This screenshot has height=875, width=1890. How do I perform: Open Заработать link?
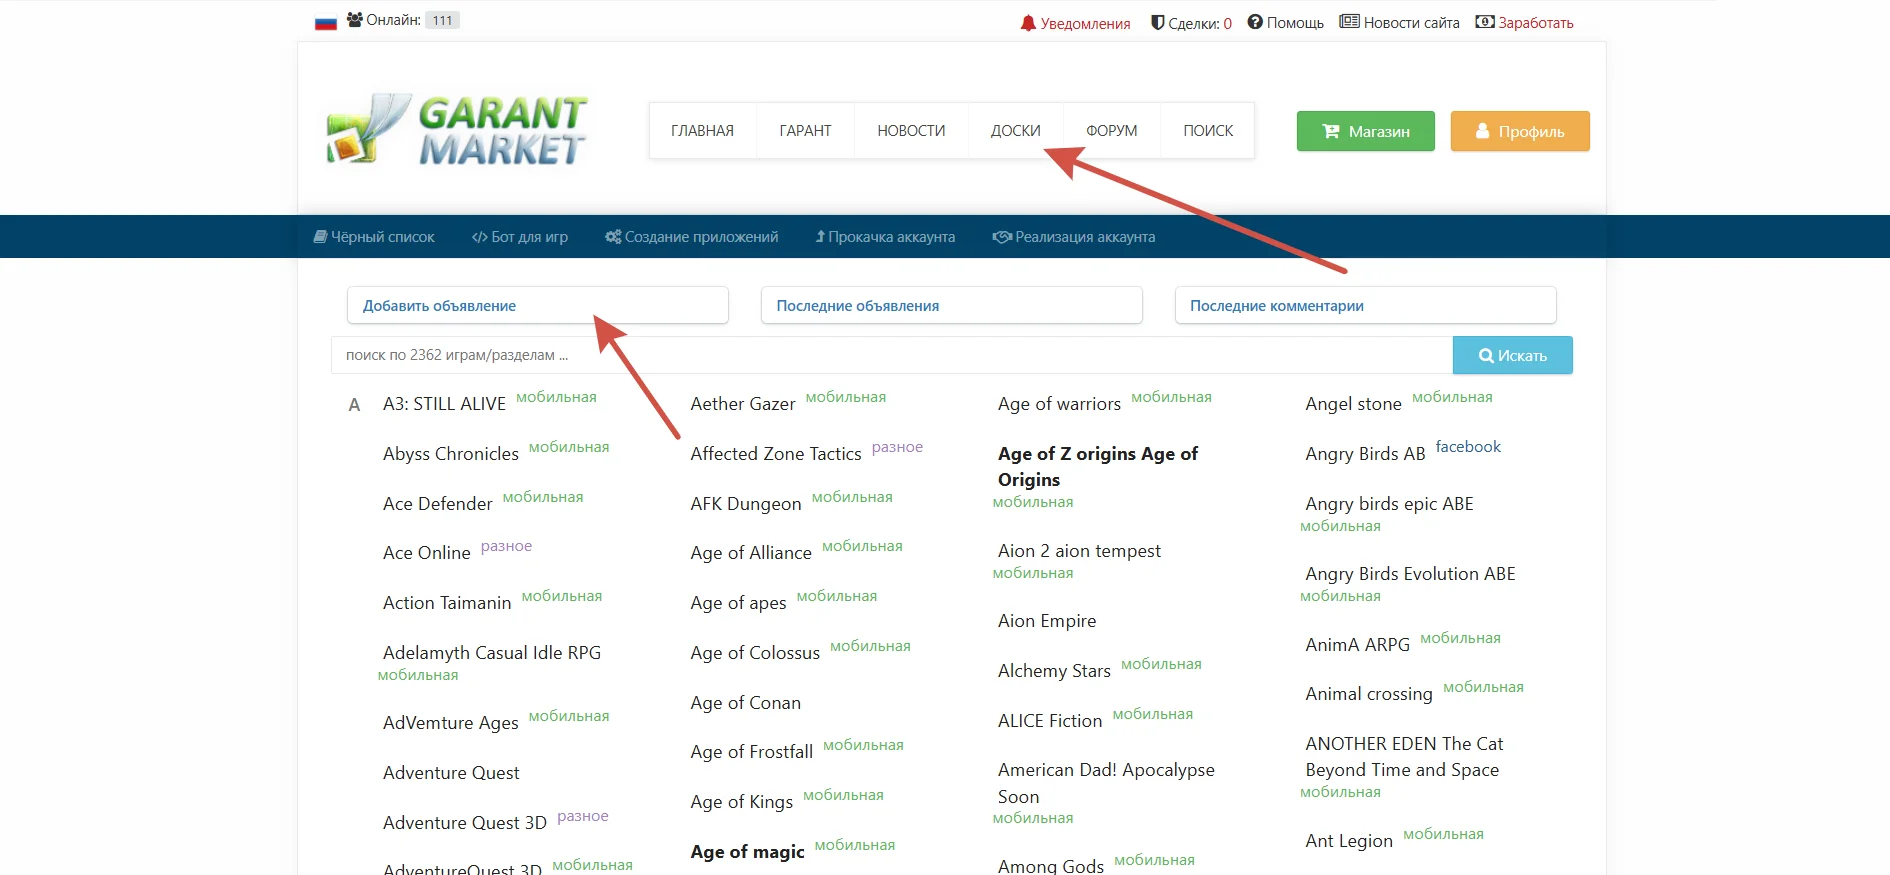tap(1524, 23)
